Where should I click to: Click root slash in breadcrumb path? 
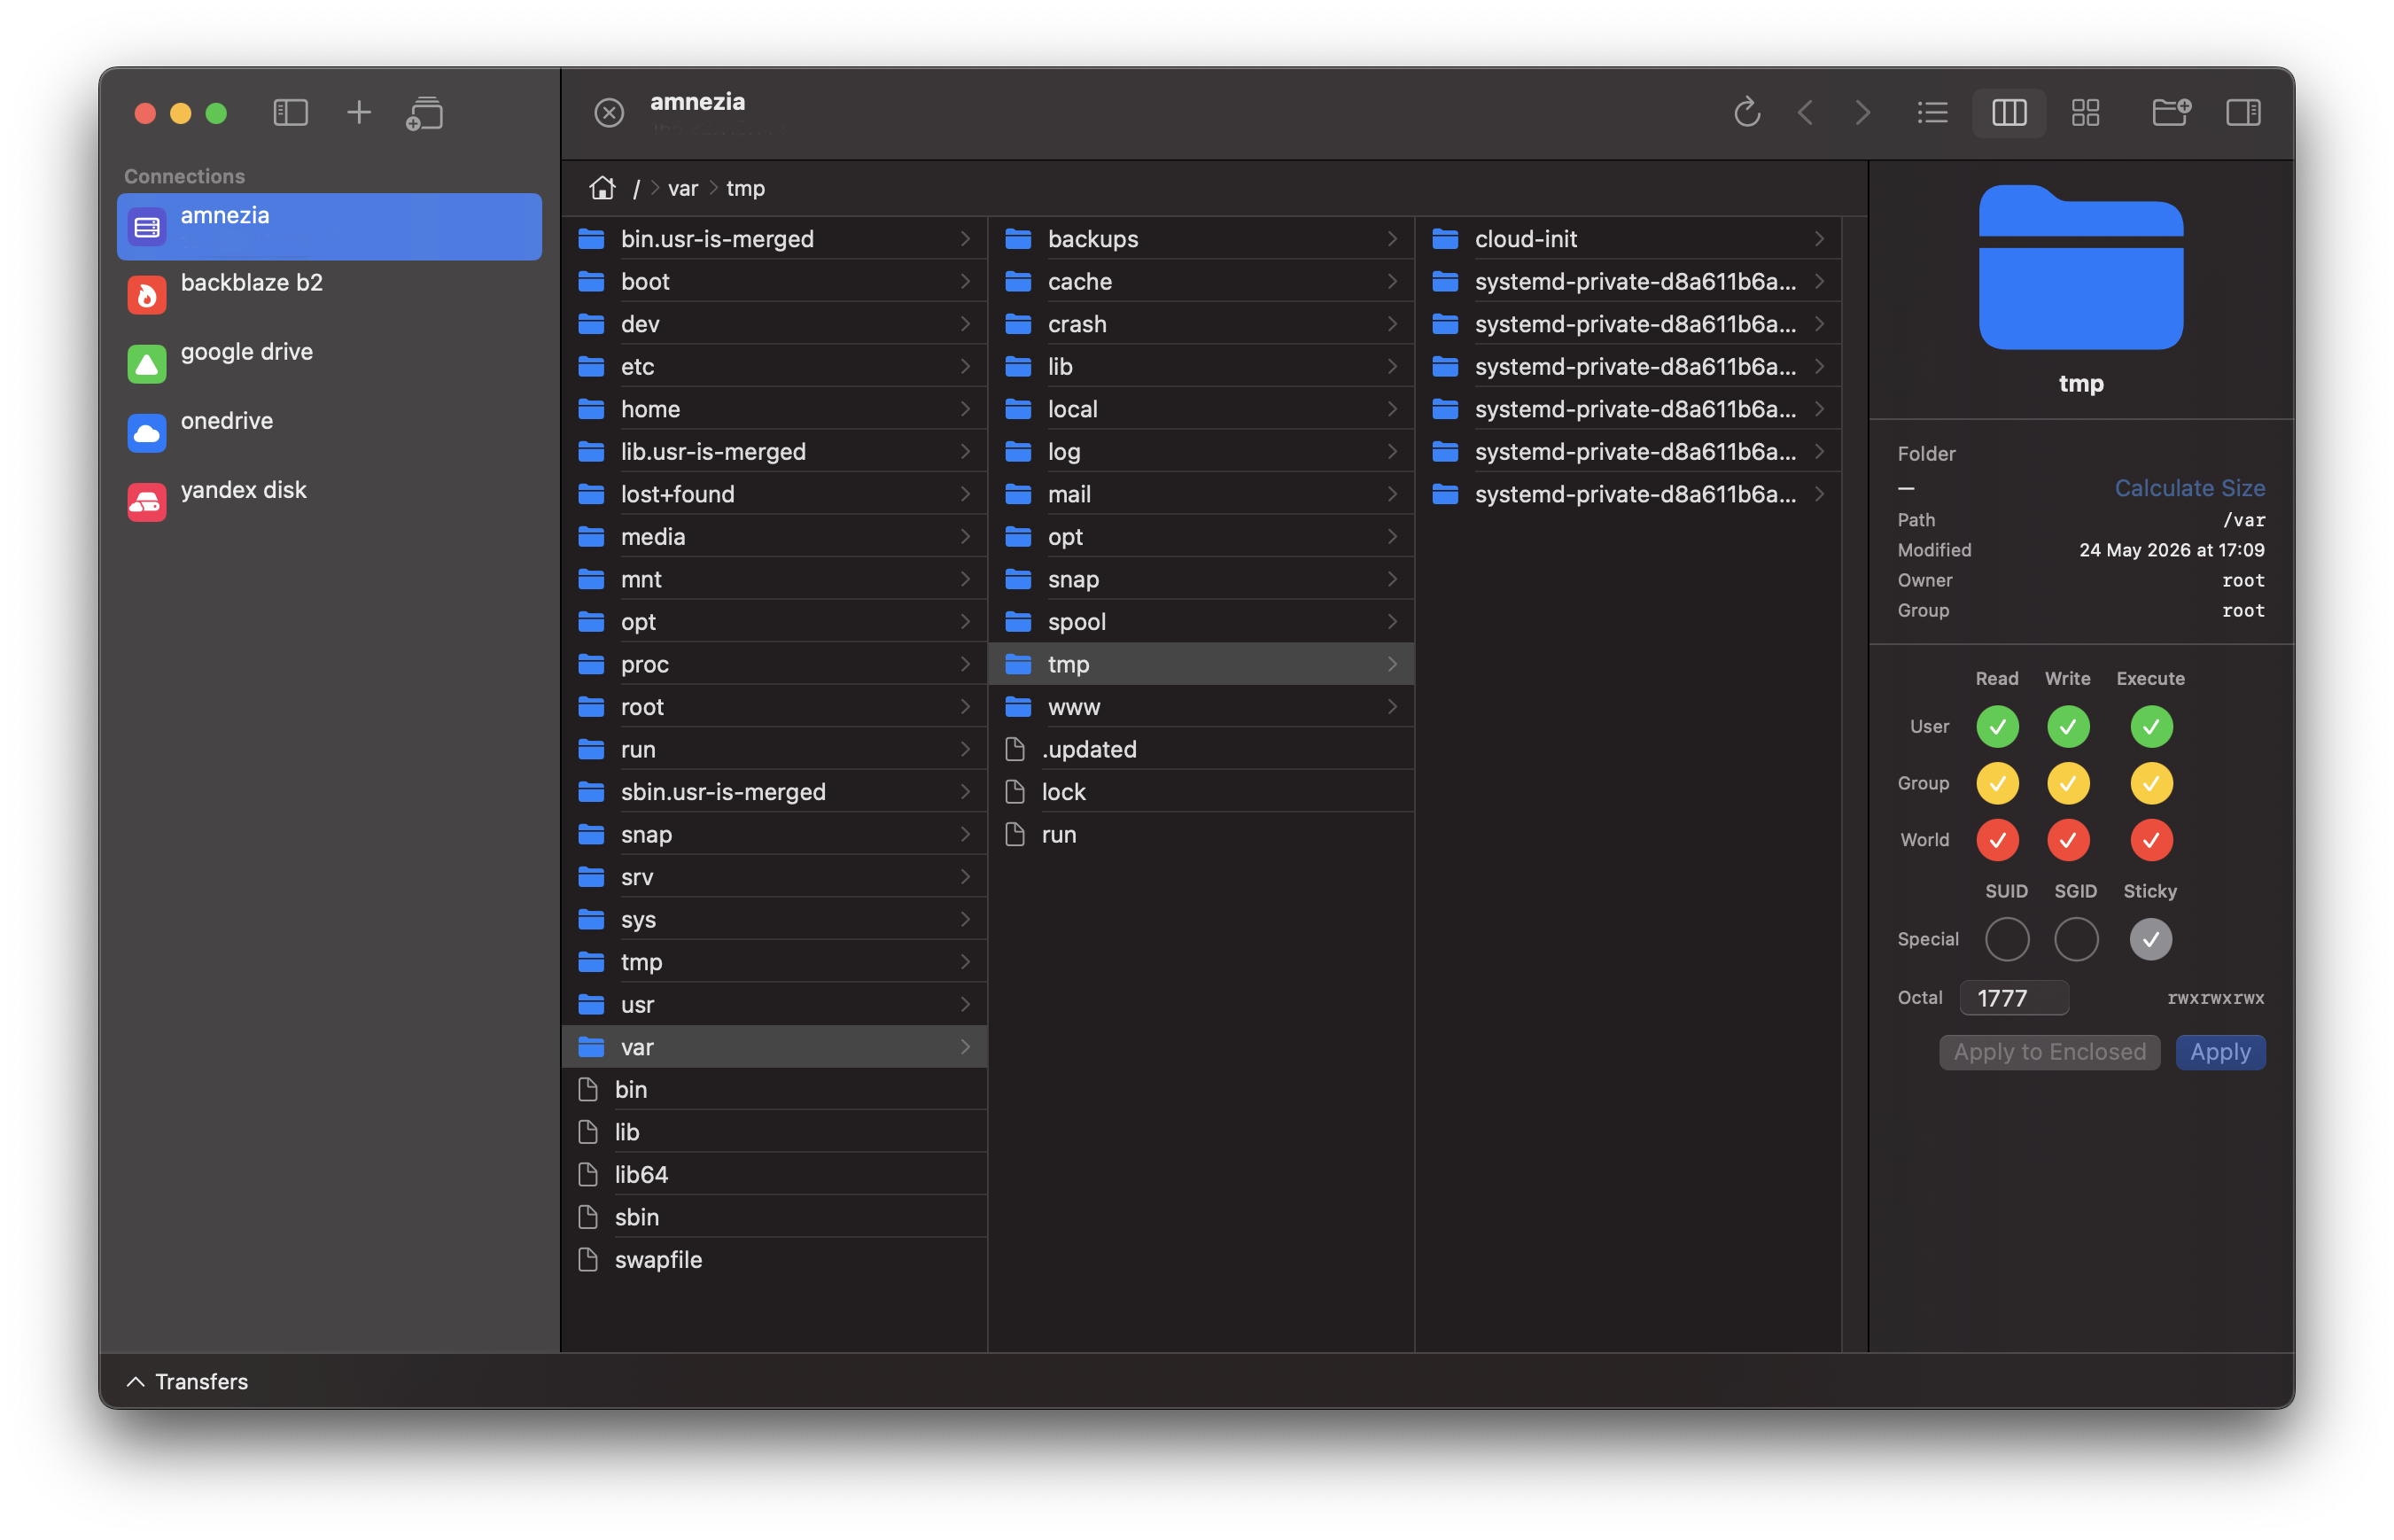(x=636, y=188)
